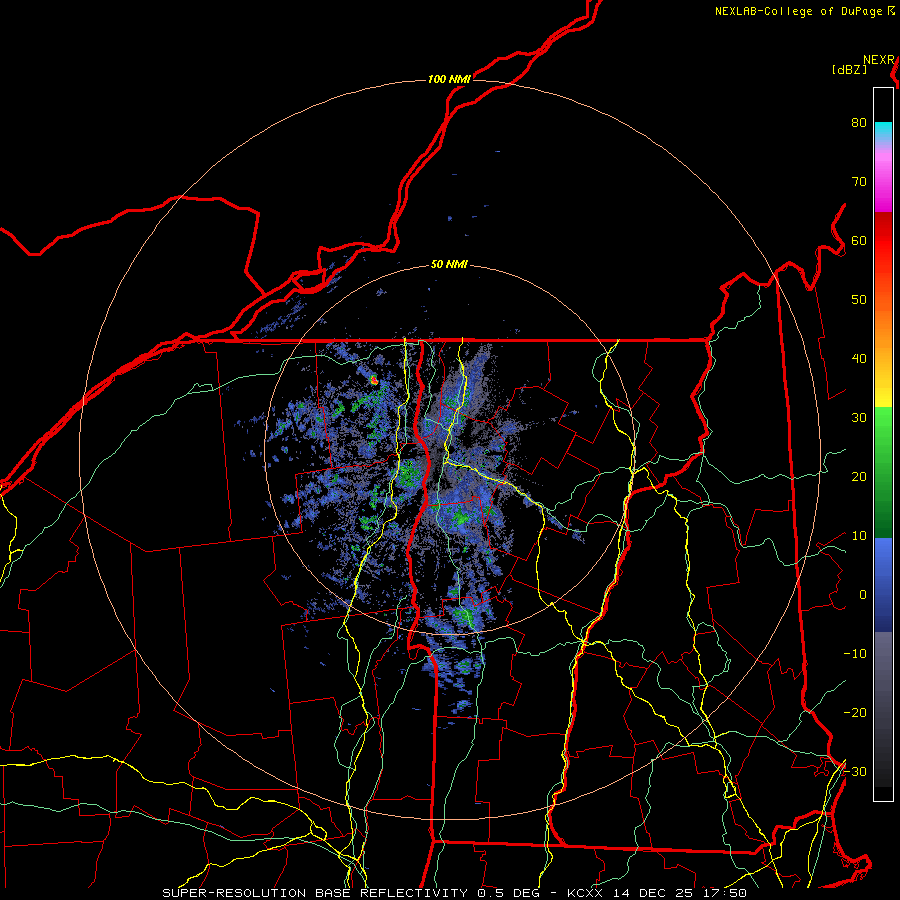Select the -20 dBZ scale value
The width and height of the screenshot is (900, 900).
(x=855, y=712)
